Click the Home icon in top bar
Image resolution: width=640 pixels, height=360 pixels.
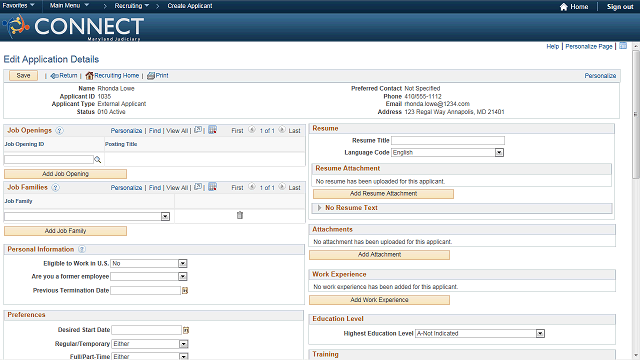coord(564,7)
